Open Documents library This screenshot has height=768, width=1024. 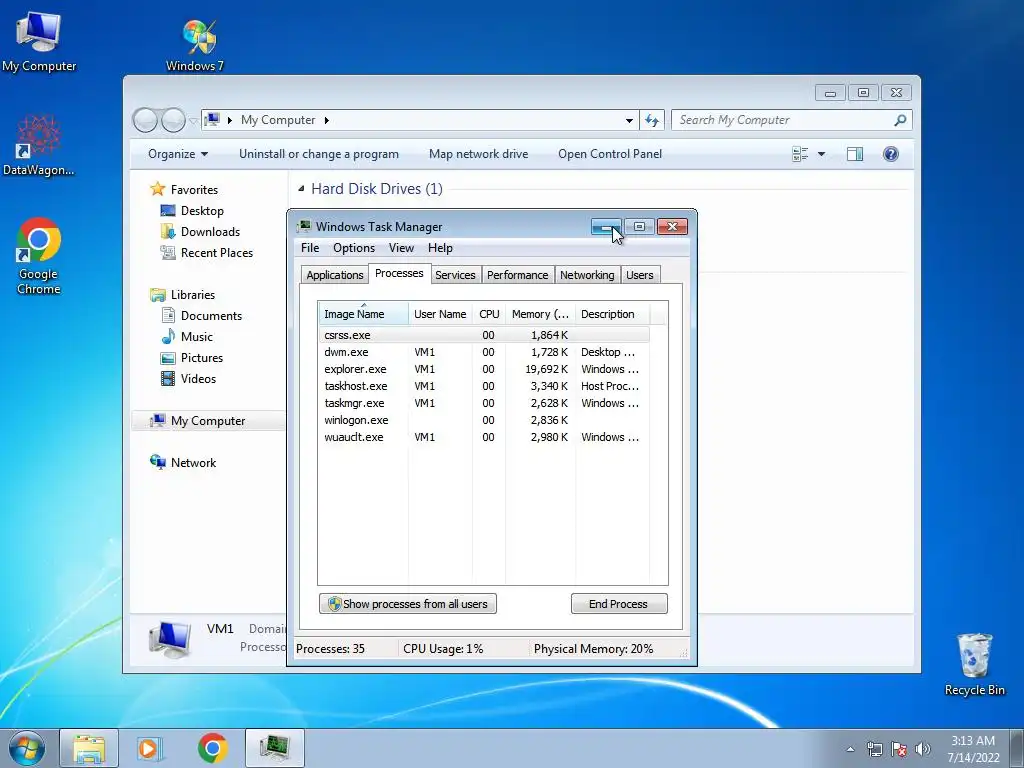[x=211, y=315]
